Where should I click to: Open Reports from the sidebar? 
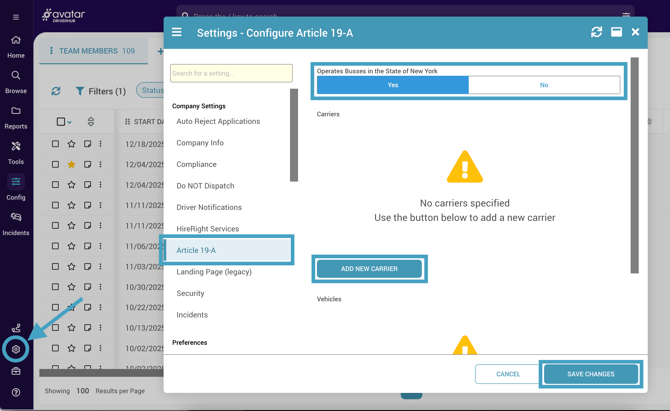pyautogui.click(x=16, y=117)
